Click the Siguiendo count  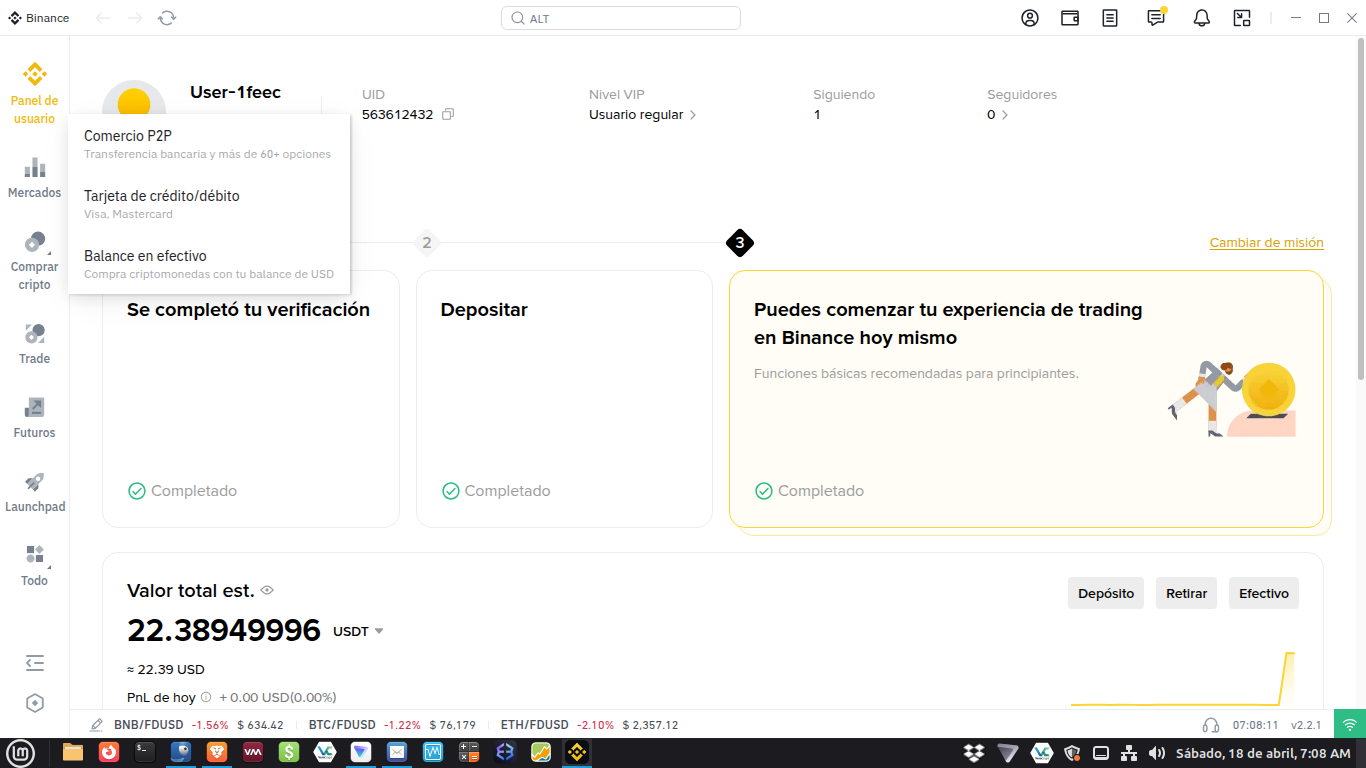[x=817, y=115]
